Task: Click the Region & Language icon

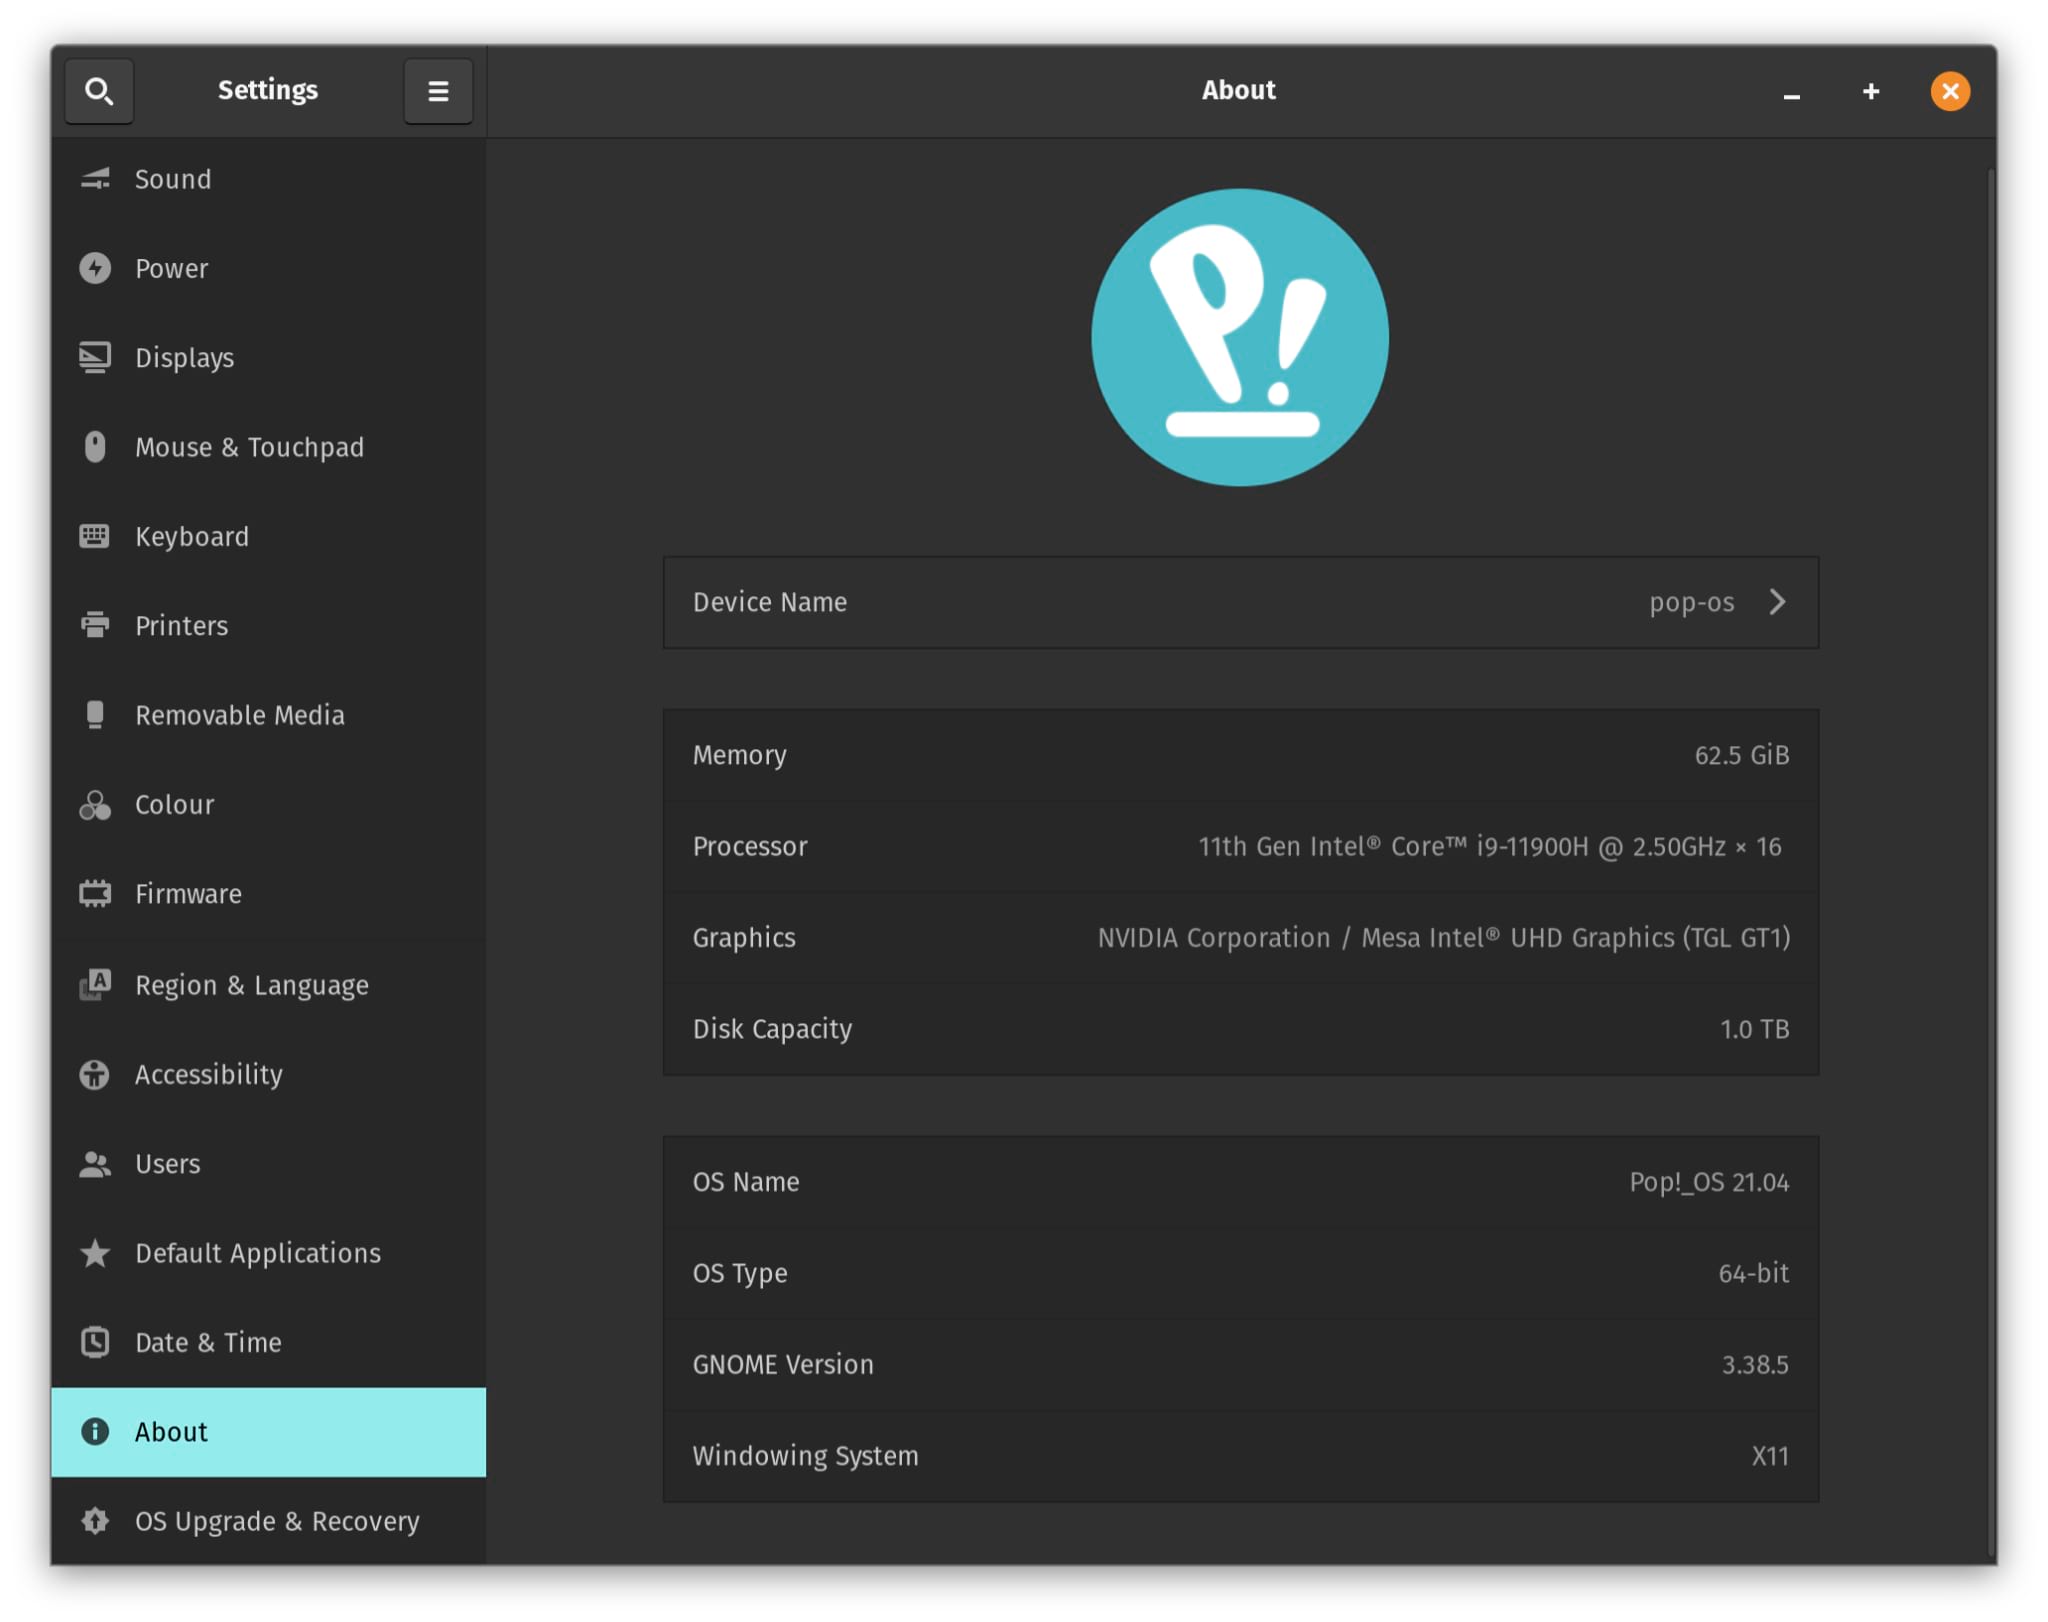Action: point(95,984)
